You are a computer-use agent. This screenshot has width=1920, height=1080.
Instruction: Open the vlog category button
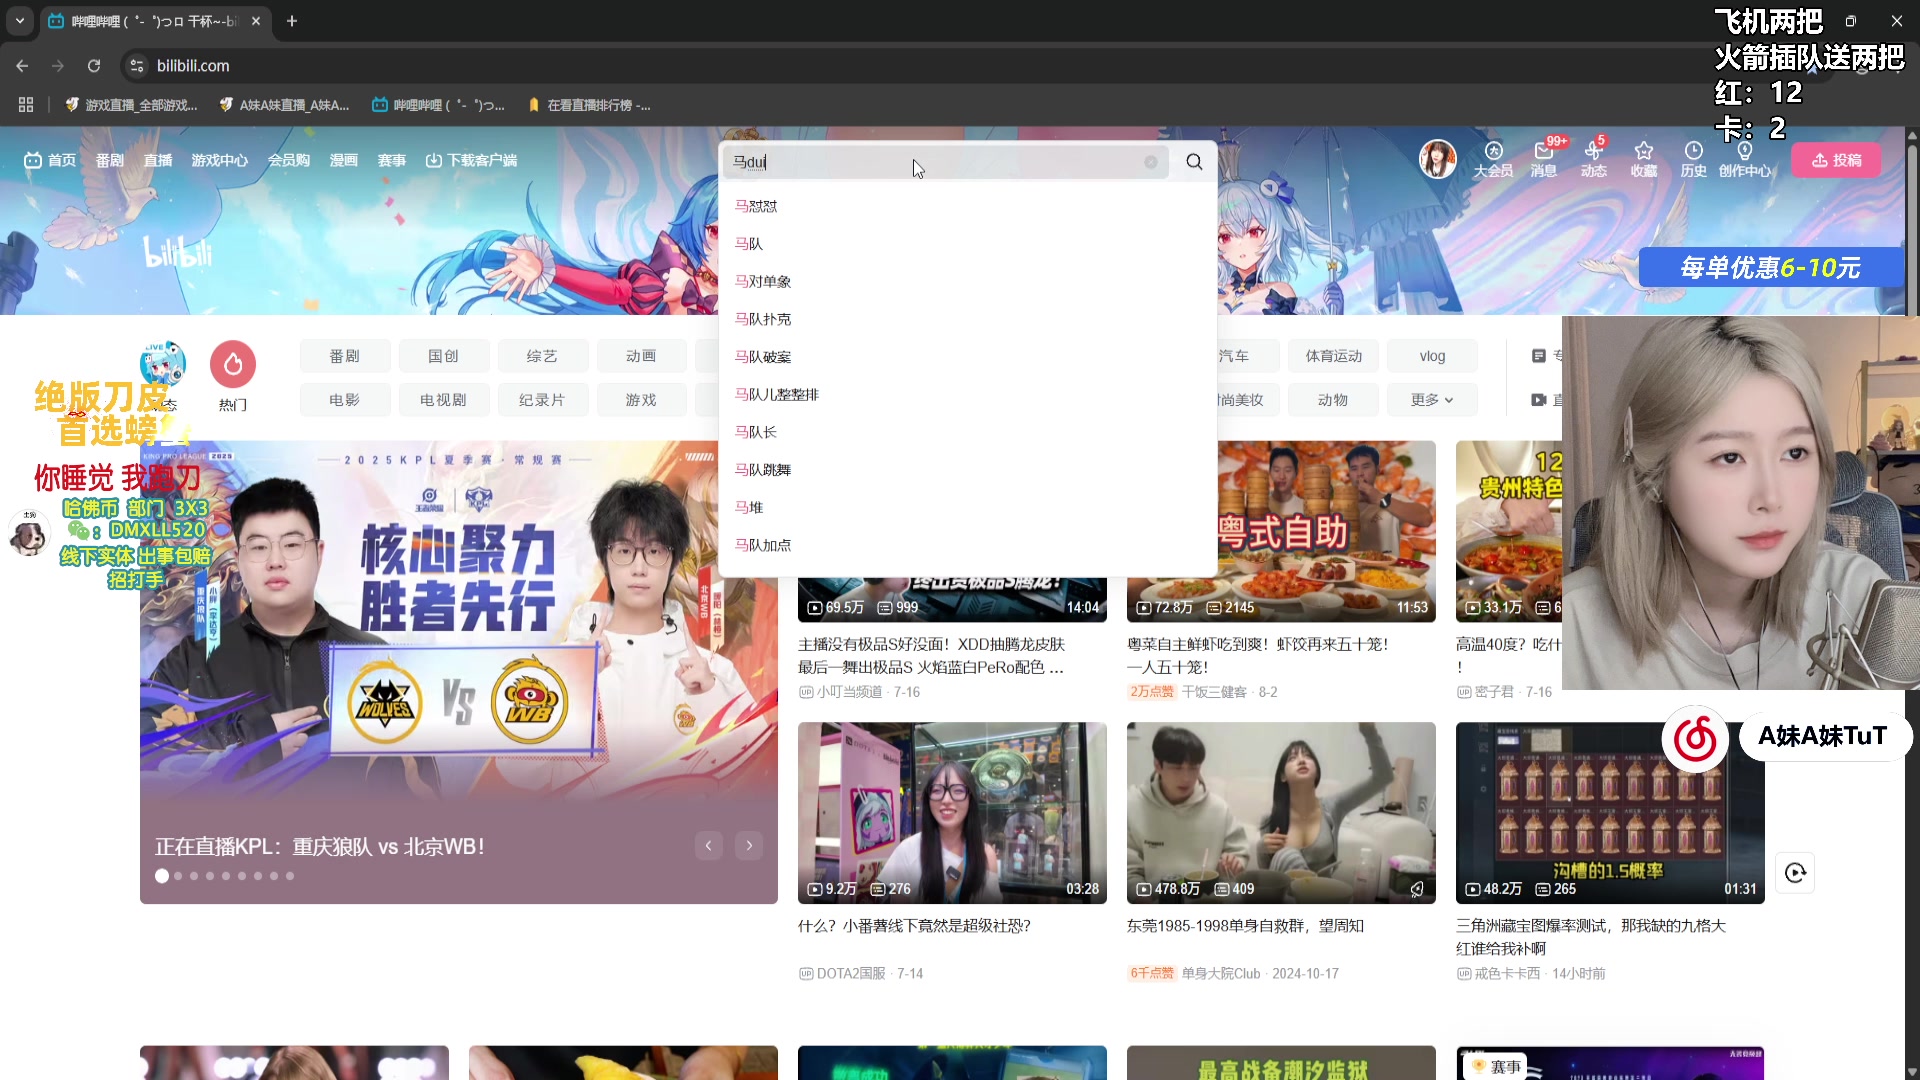[x=1432, y=356]
